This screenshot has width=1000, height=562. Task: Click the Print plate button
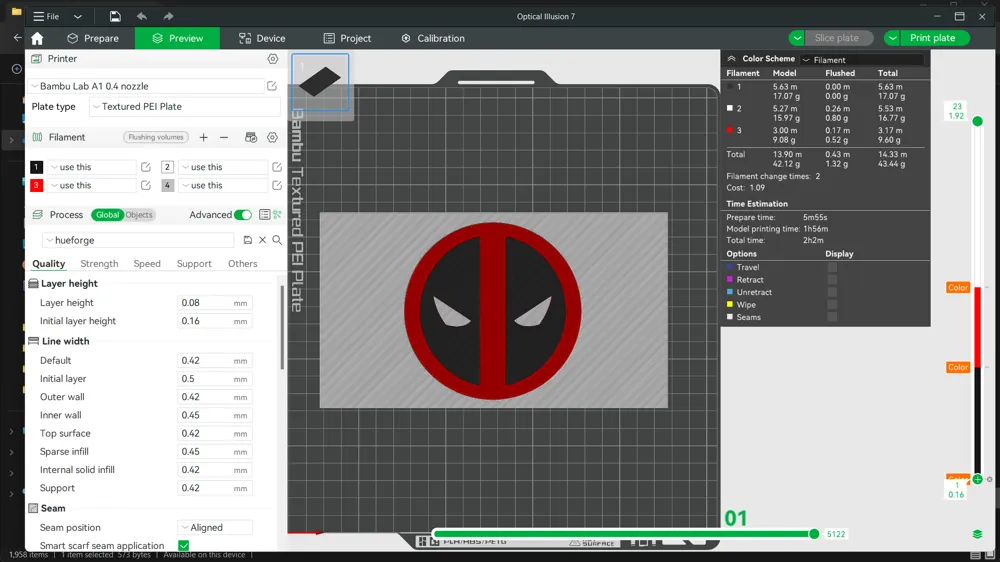(935, 38)
